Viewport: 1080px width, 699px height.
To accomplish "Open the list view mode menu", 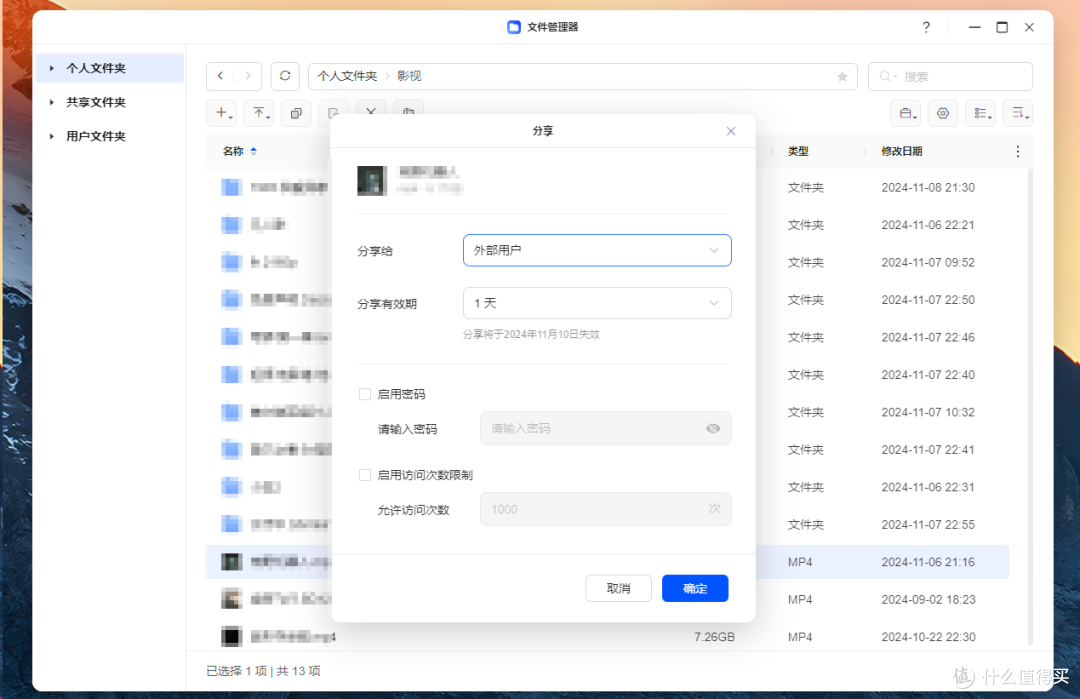I will (x=981, y=113).
